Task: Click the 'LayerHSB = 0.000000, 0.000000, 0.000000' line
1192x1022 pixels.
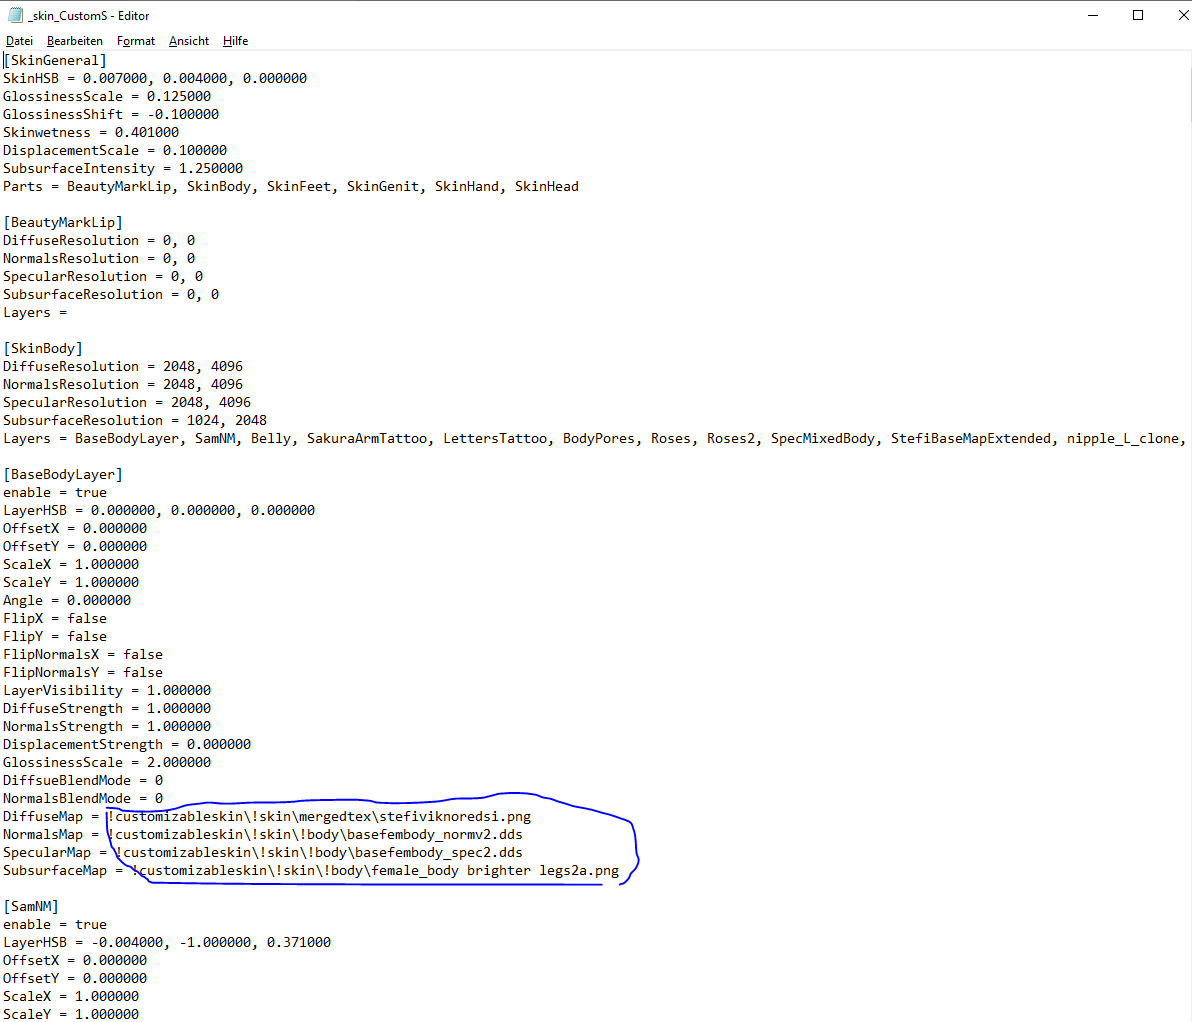Action: 159,510
